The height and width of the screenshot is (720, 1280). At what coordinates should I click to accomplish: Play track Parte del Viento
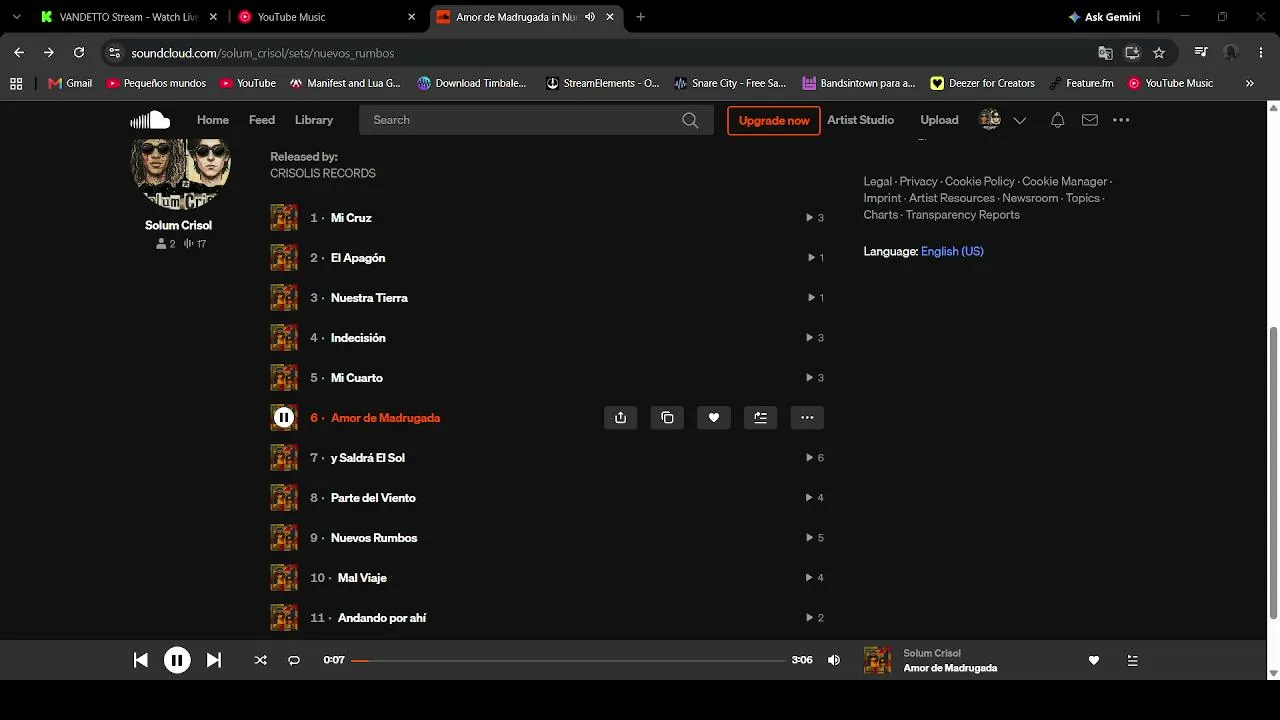click(373, 498)
